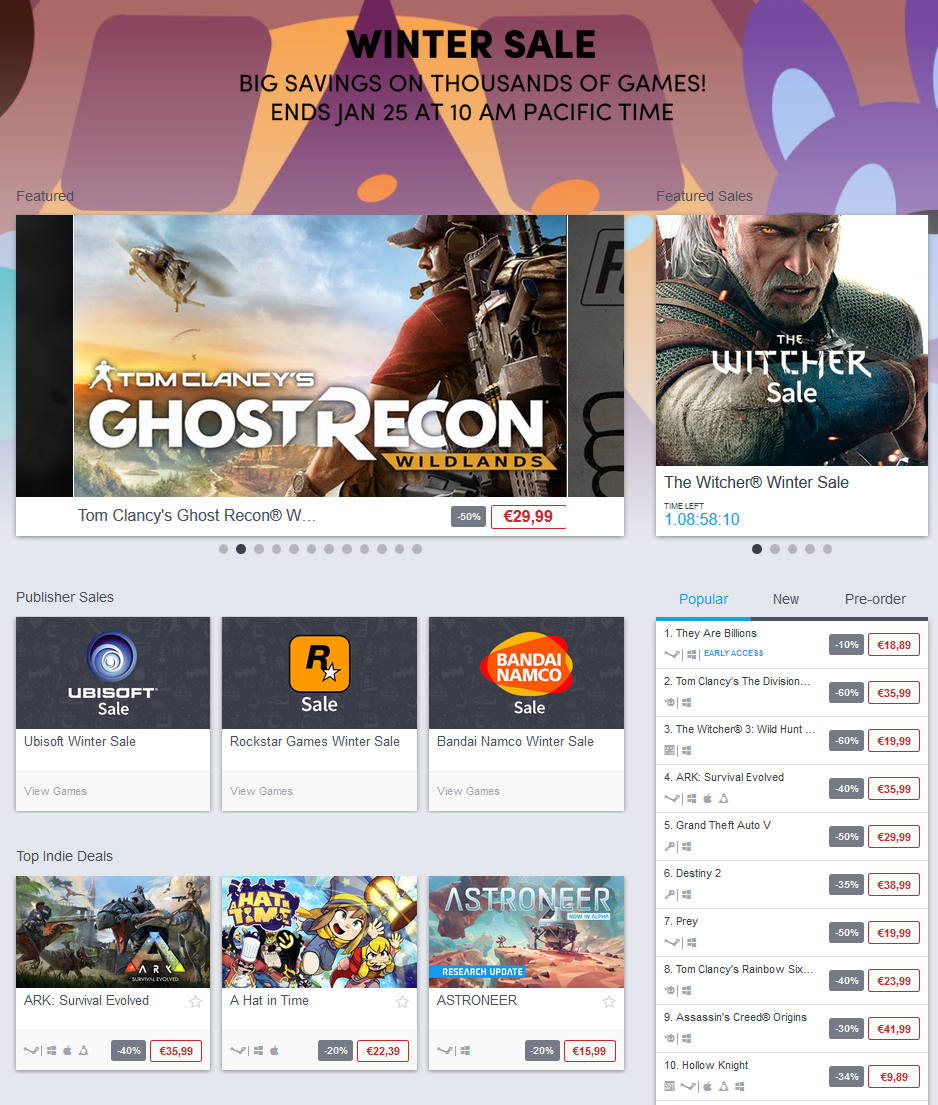Viewport: 938px width, 1105px height.
Task: Open the A Hat in Time cover image
Action: 319,932
